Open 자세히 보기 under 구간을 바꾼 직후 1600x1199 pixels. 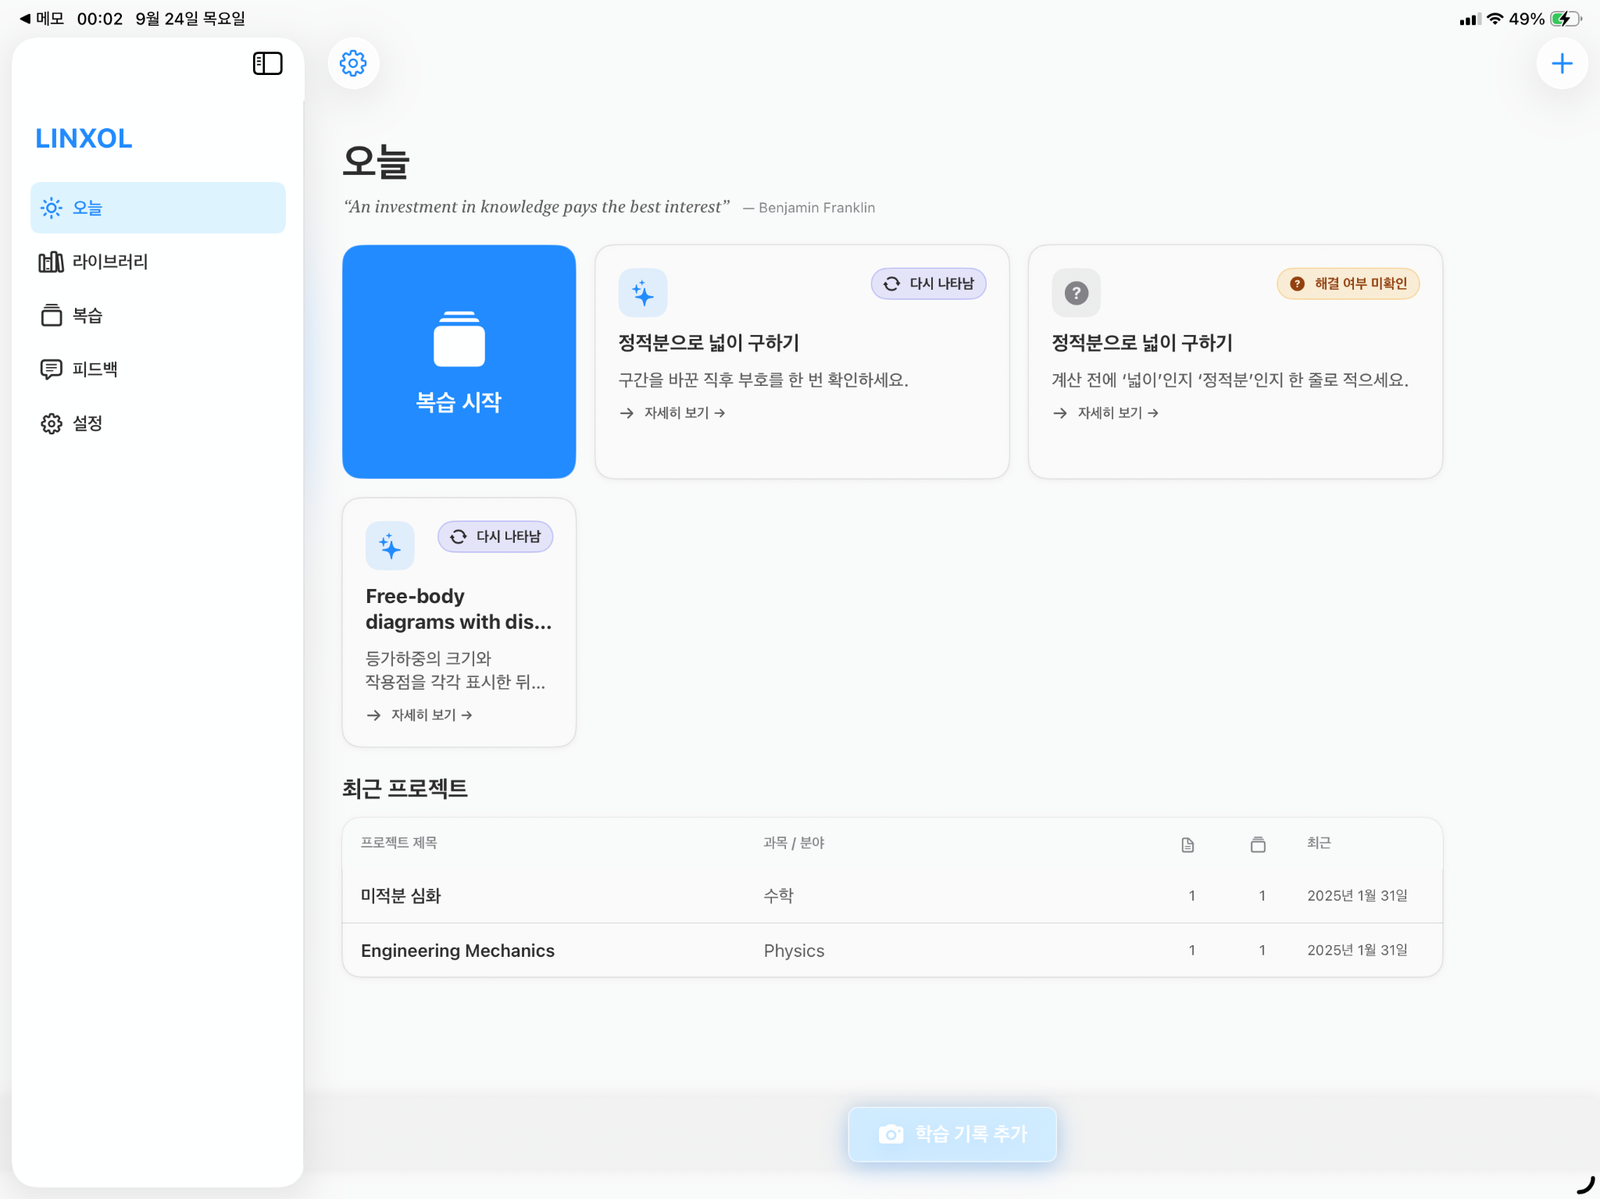click(x=673, y=413)
